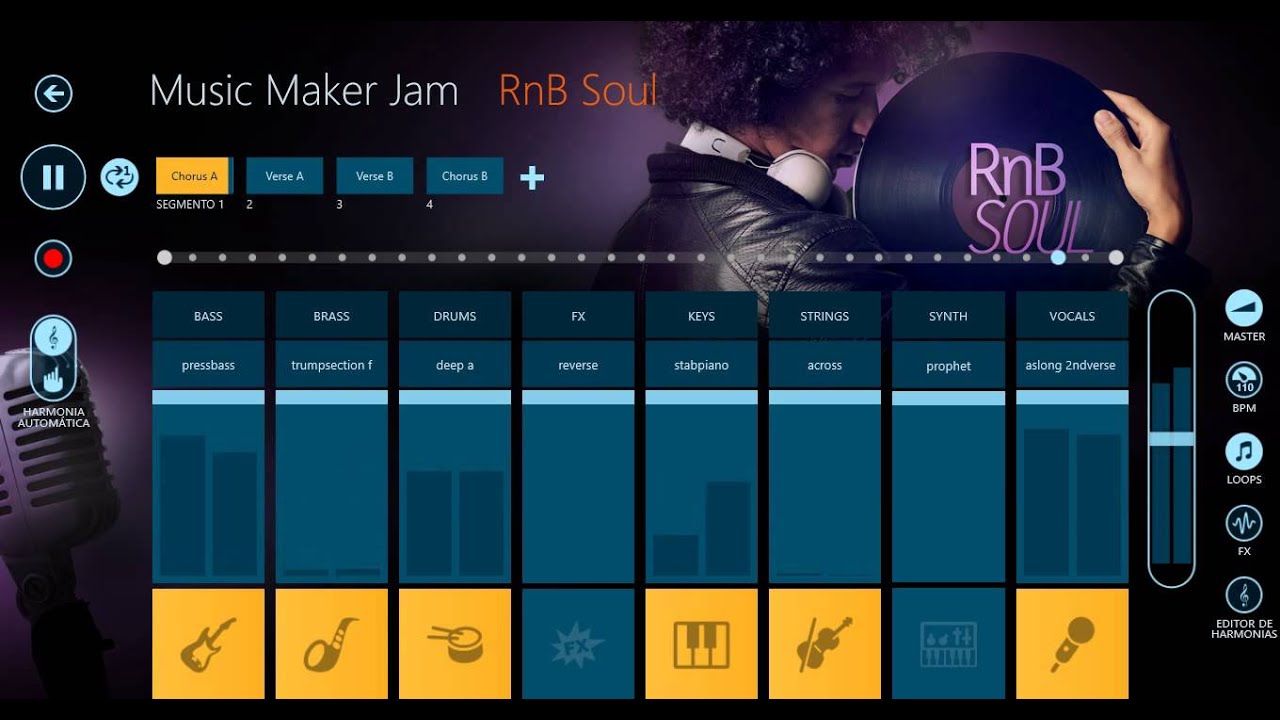This screenshot has height=720, width=1280.
Task: Adjust the Drums channel volume fader
Action: (x=455, y=397)
